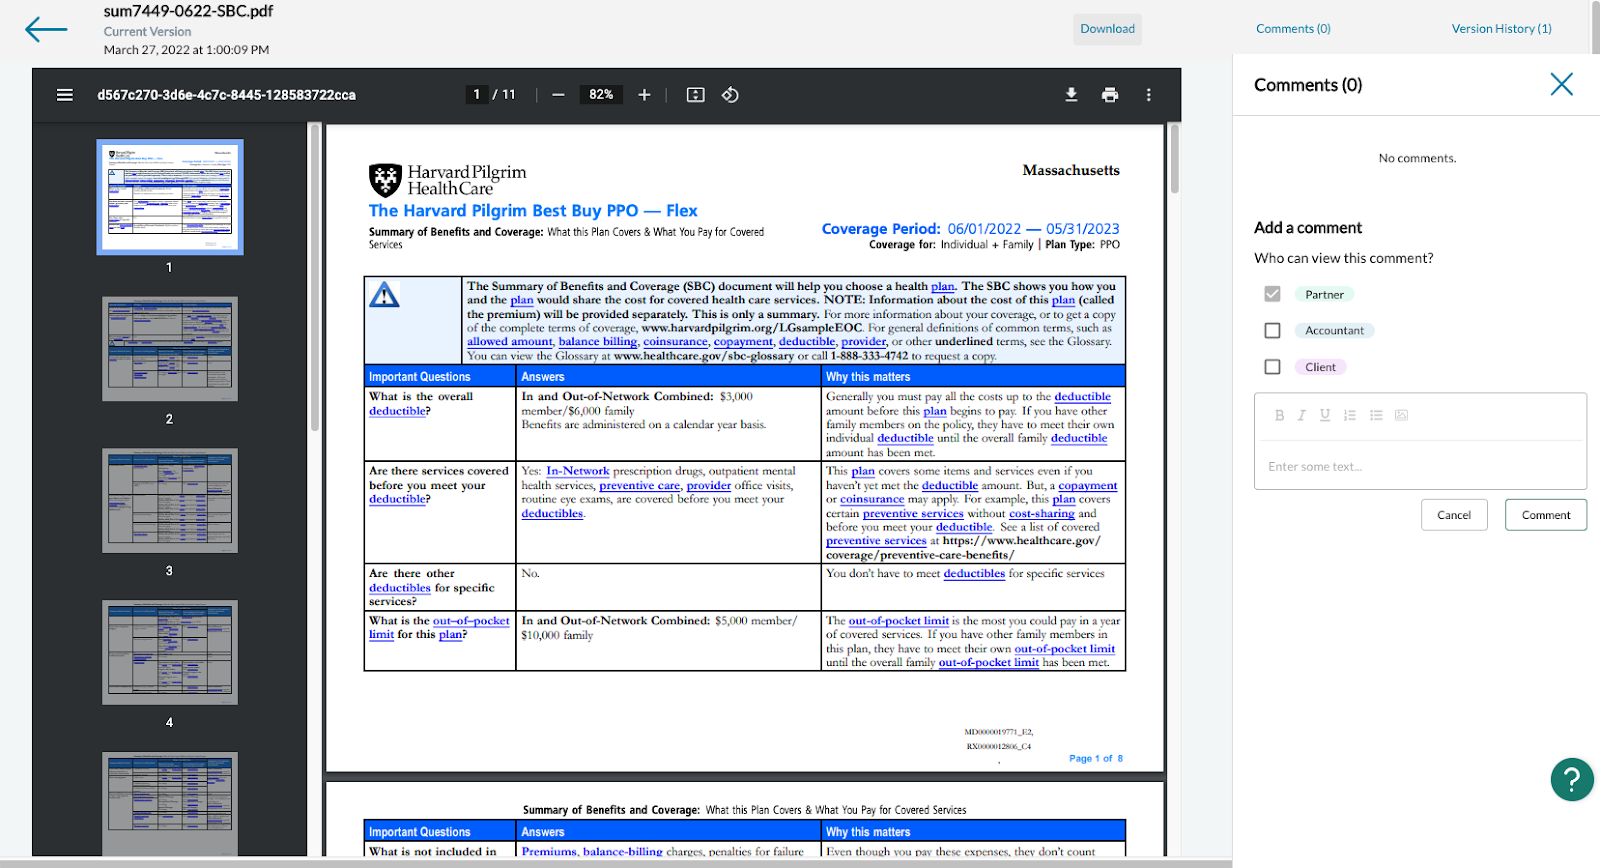Zoom in with the plus icon
This screenshot has width=1600, height=868.
644,95
